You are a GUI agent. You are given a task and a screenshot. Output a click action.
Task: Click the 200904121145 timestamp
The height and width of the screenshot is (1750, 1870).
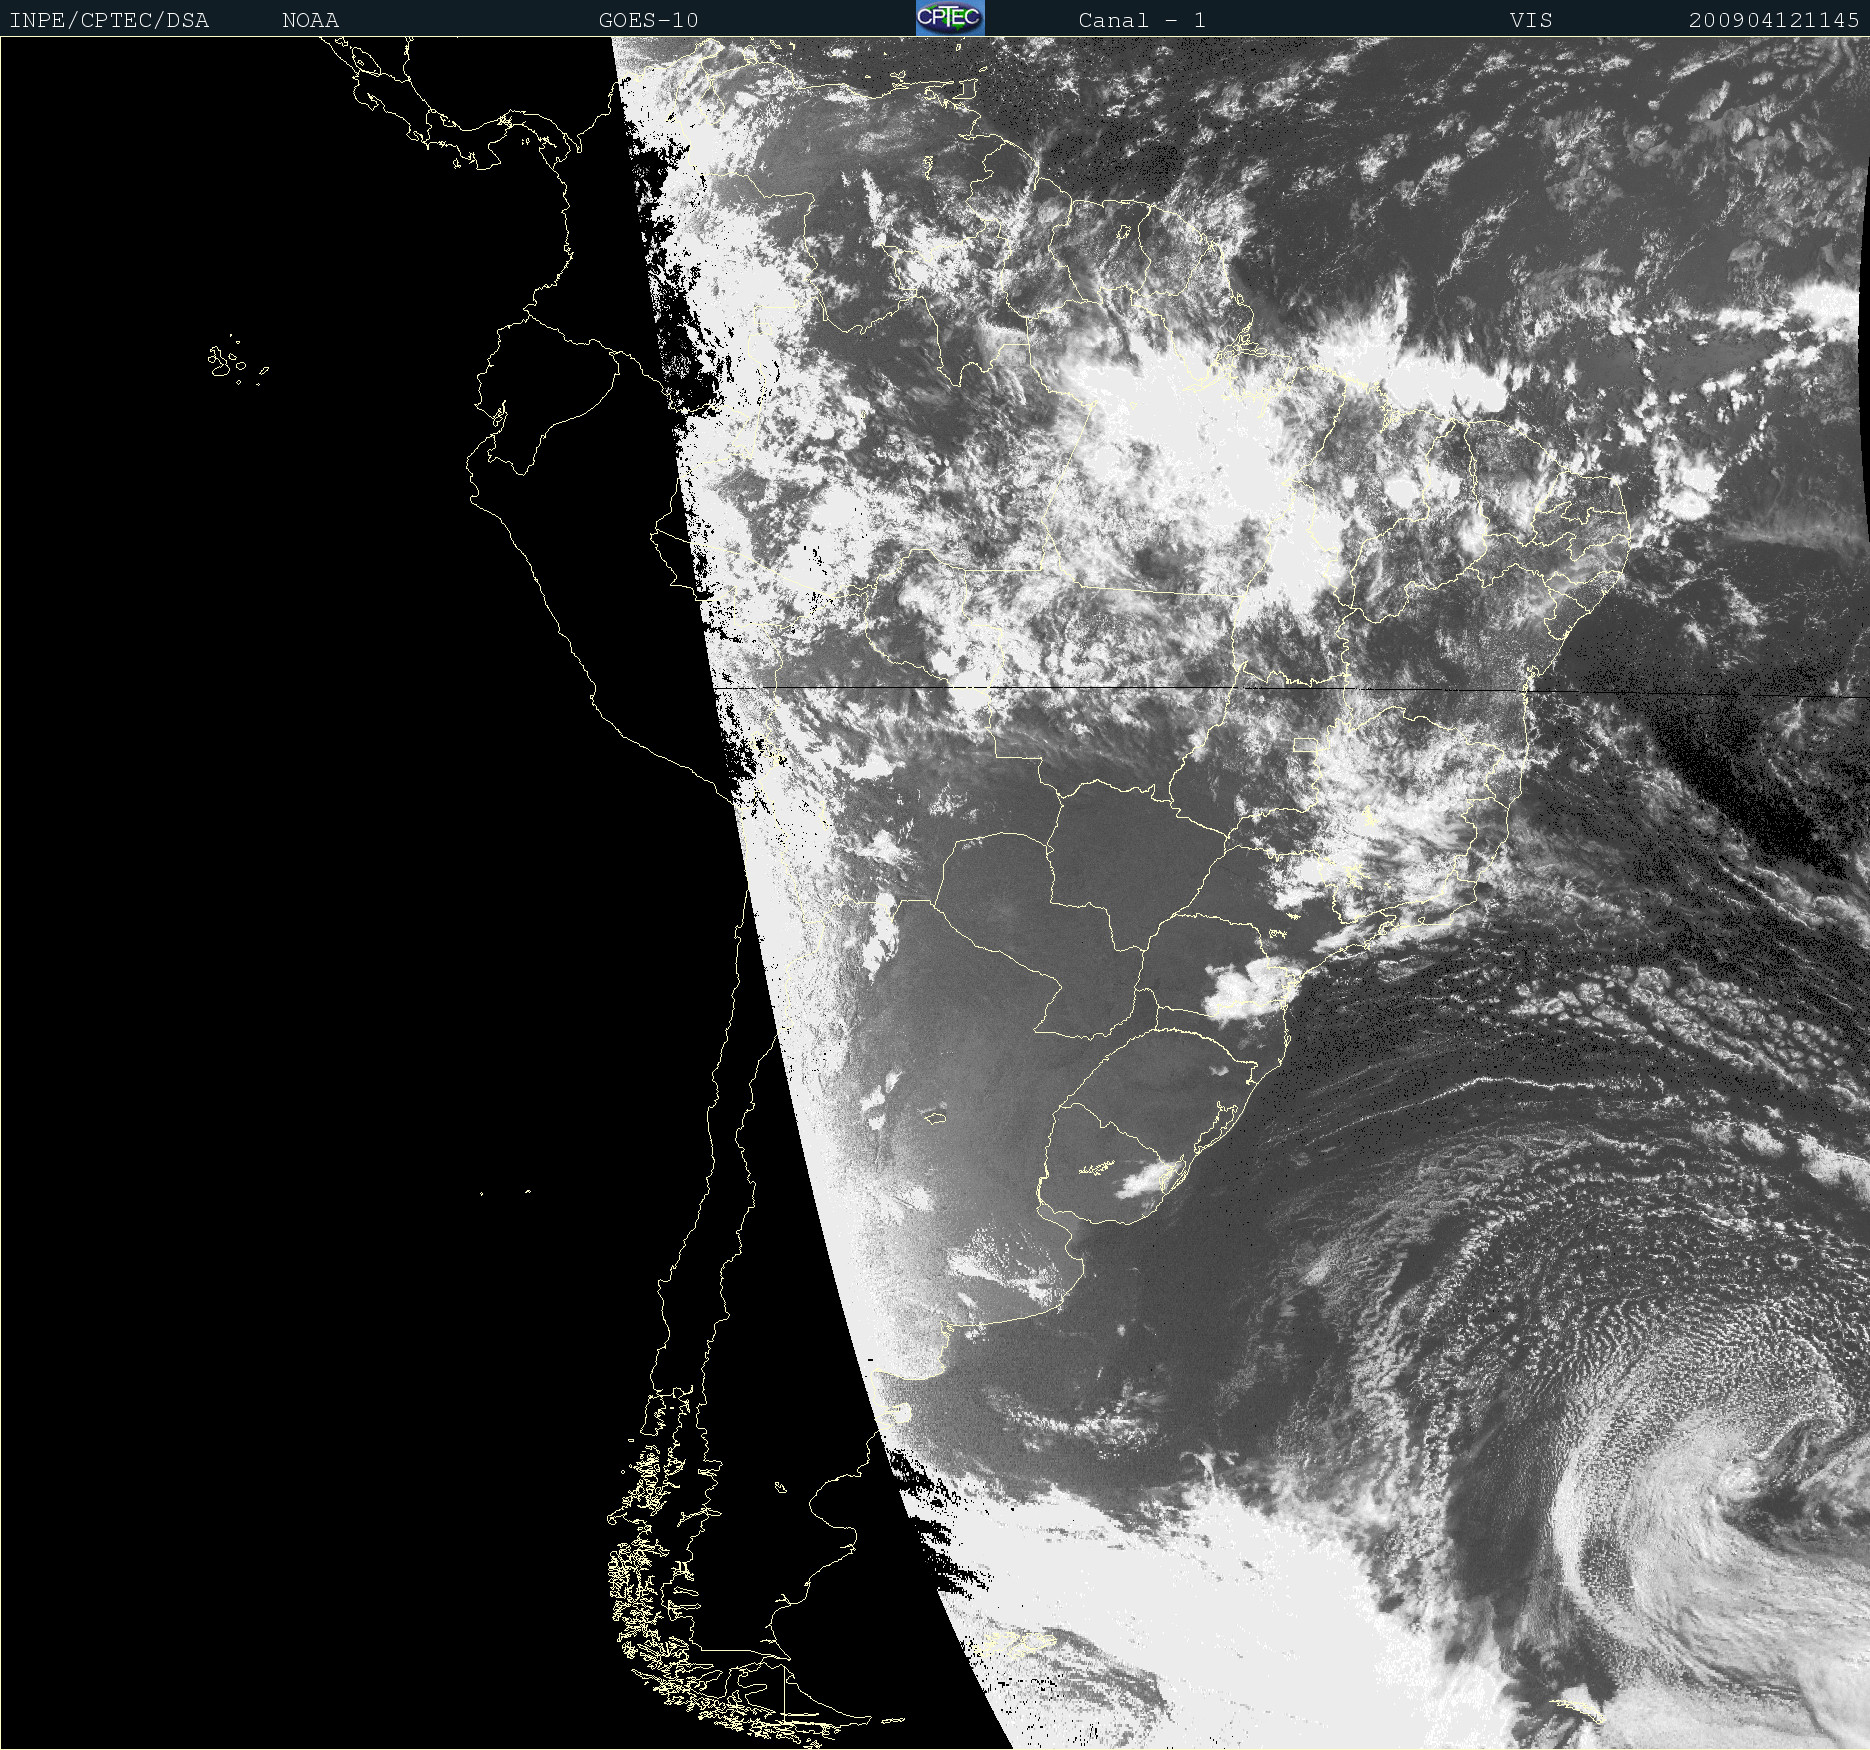pyautogui.click(x=1774, y=20)
